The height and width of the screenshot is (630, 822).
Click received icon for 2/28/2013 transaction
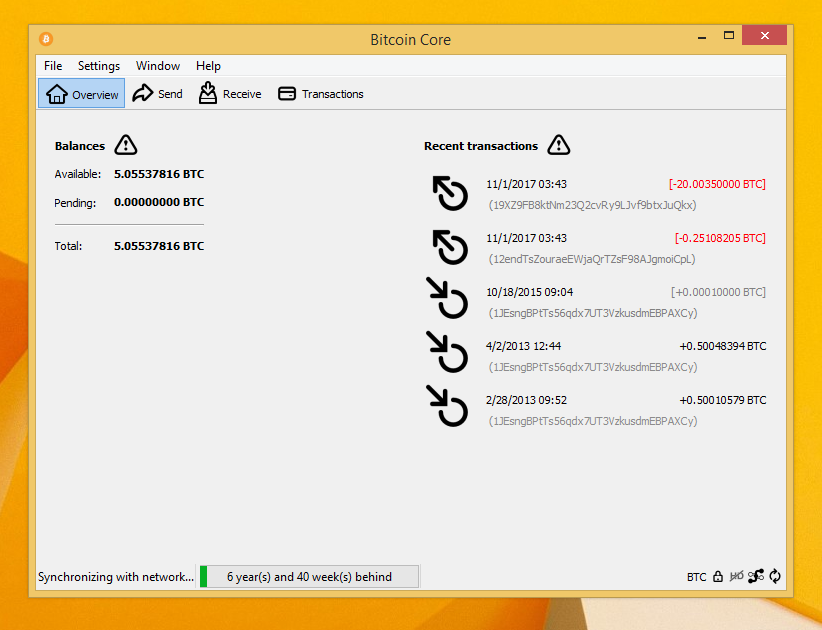(447, 406)
